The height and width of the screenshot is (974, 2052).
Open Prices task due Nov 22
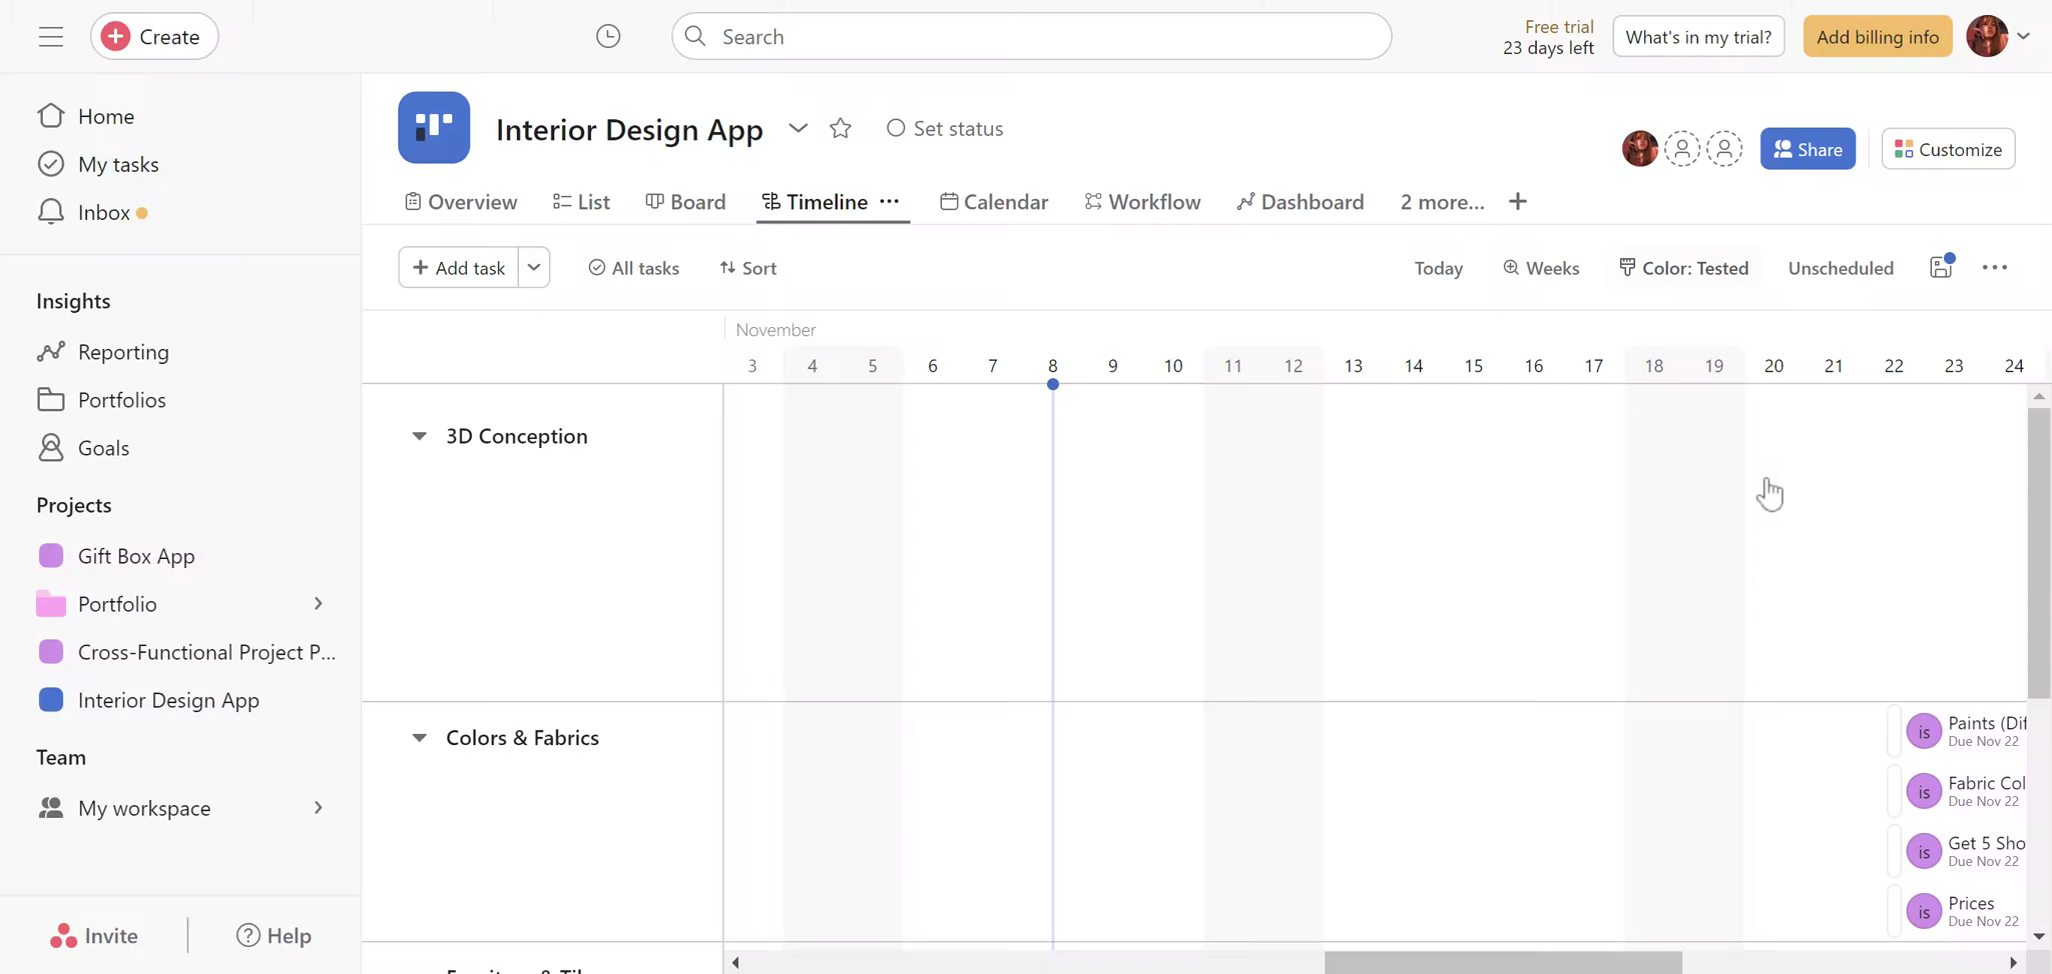[1959, 911]
